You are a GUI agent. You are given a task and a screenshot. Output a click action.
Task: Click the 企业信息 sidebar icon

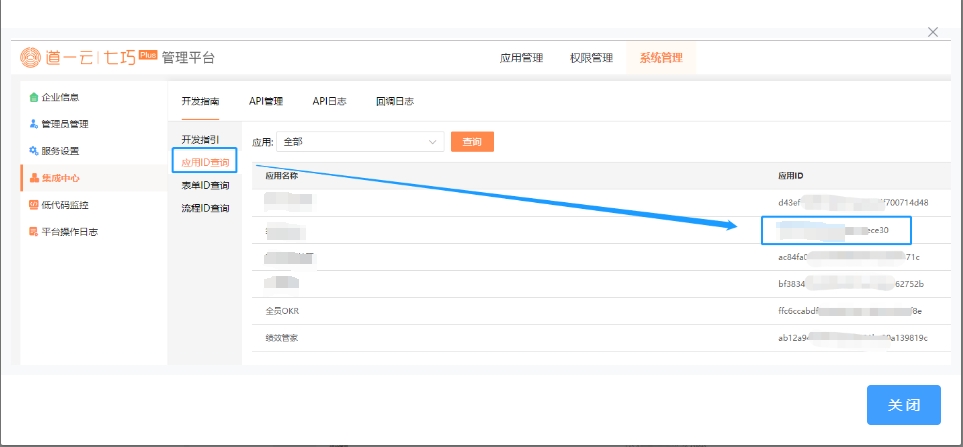34,98
